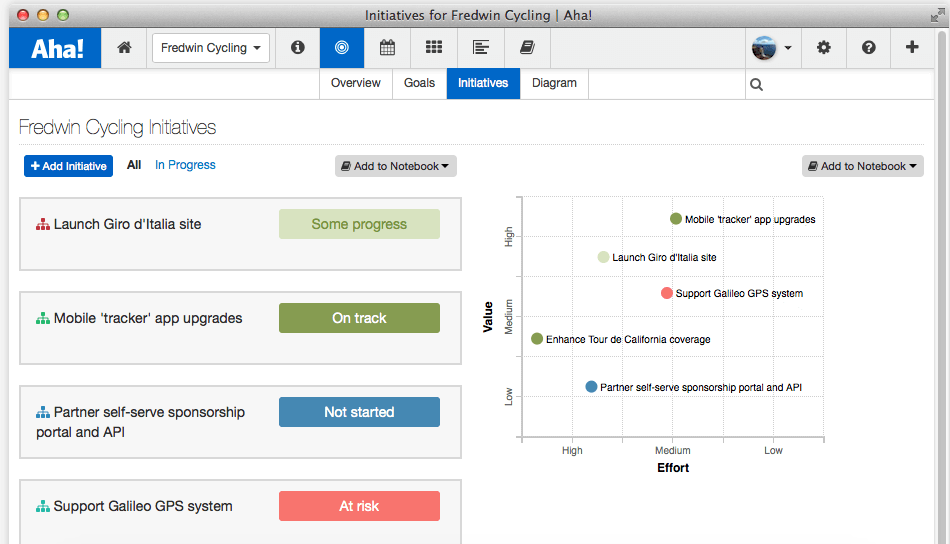This screenshot has height=544, width=950.
Task: Open the info icon in toolbar
Action: pos(297,47)
